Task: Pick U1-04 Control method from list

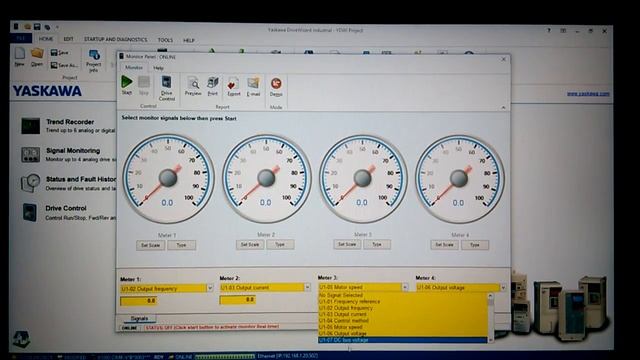Action: 402,321
